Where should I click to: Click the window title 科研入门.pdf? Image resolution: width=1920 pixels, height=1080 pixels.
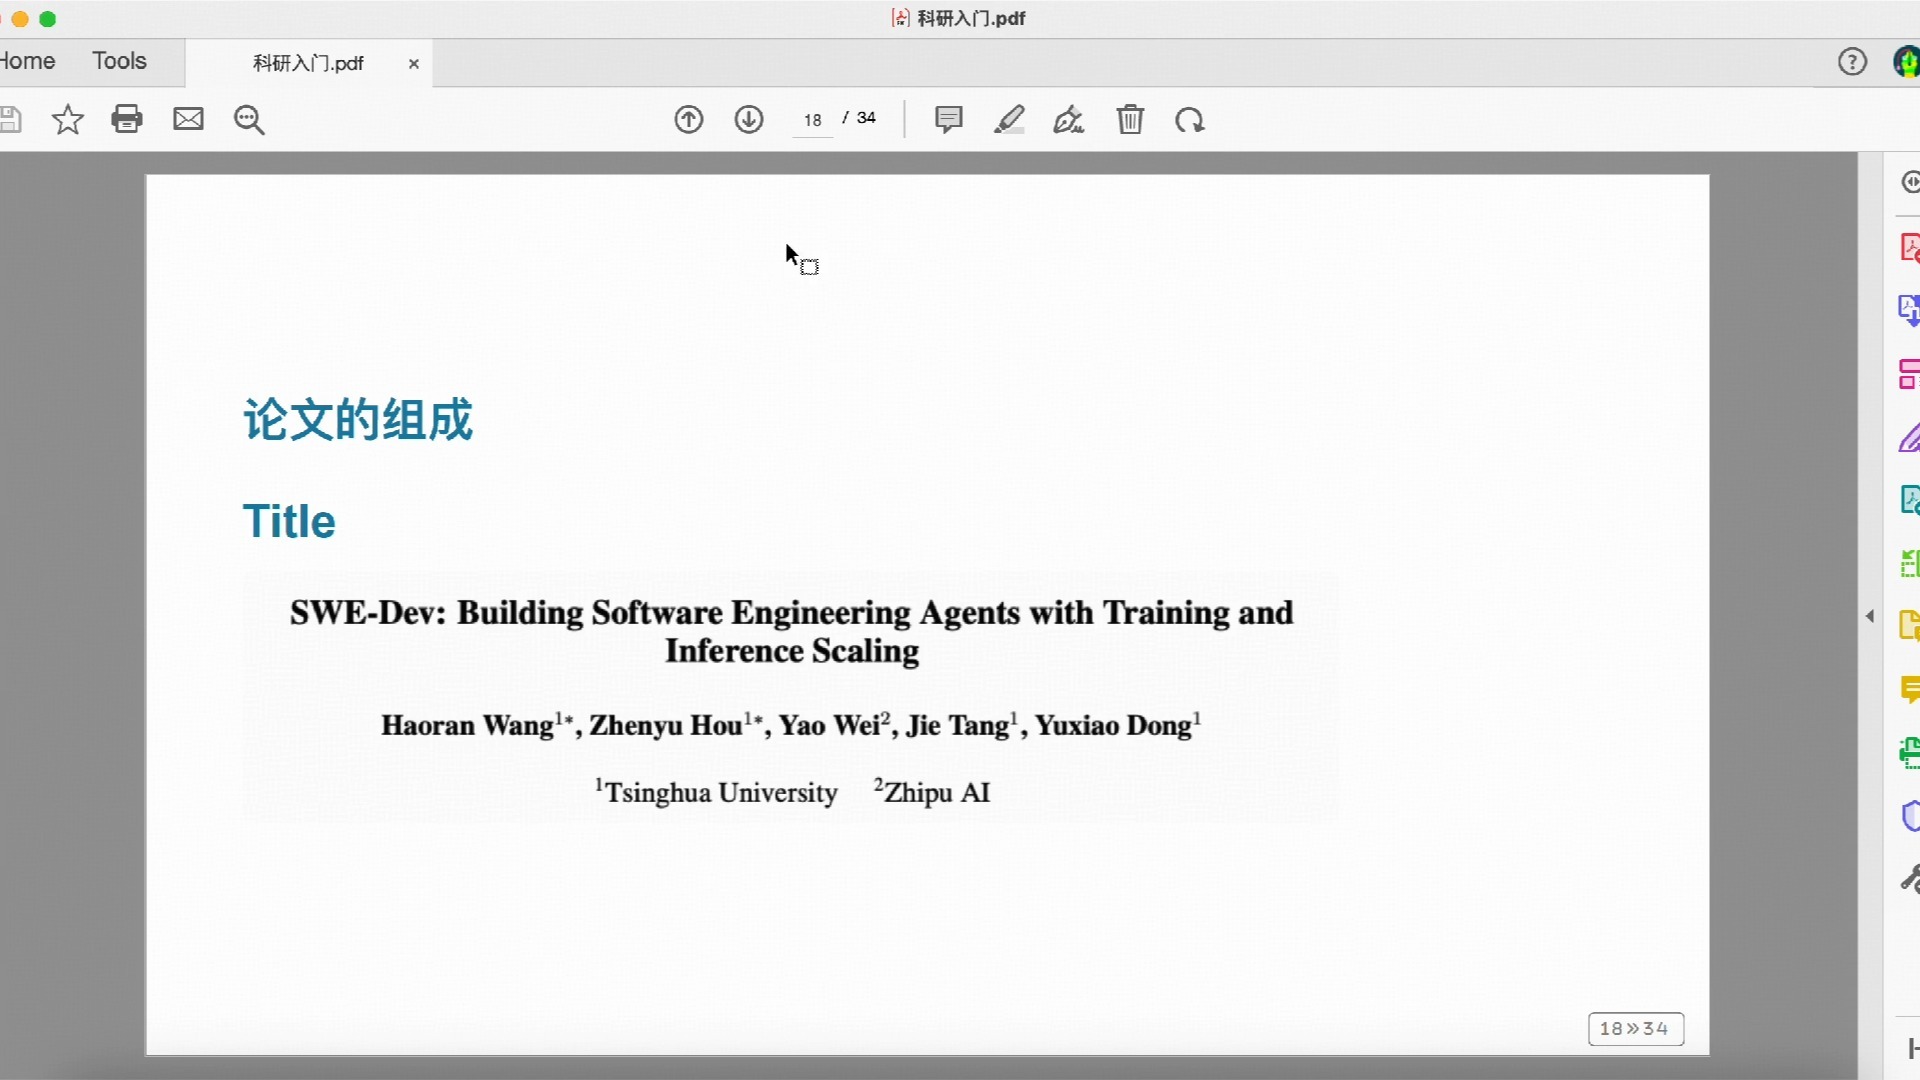coord(971,18)
